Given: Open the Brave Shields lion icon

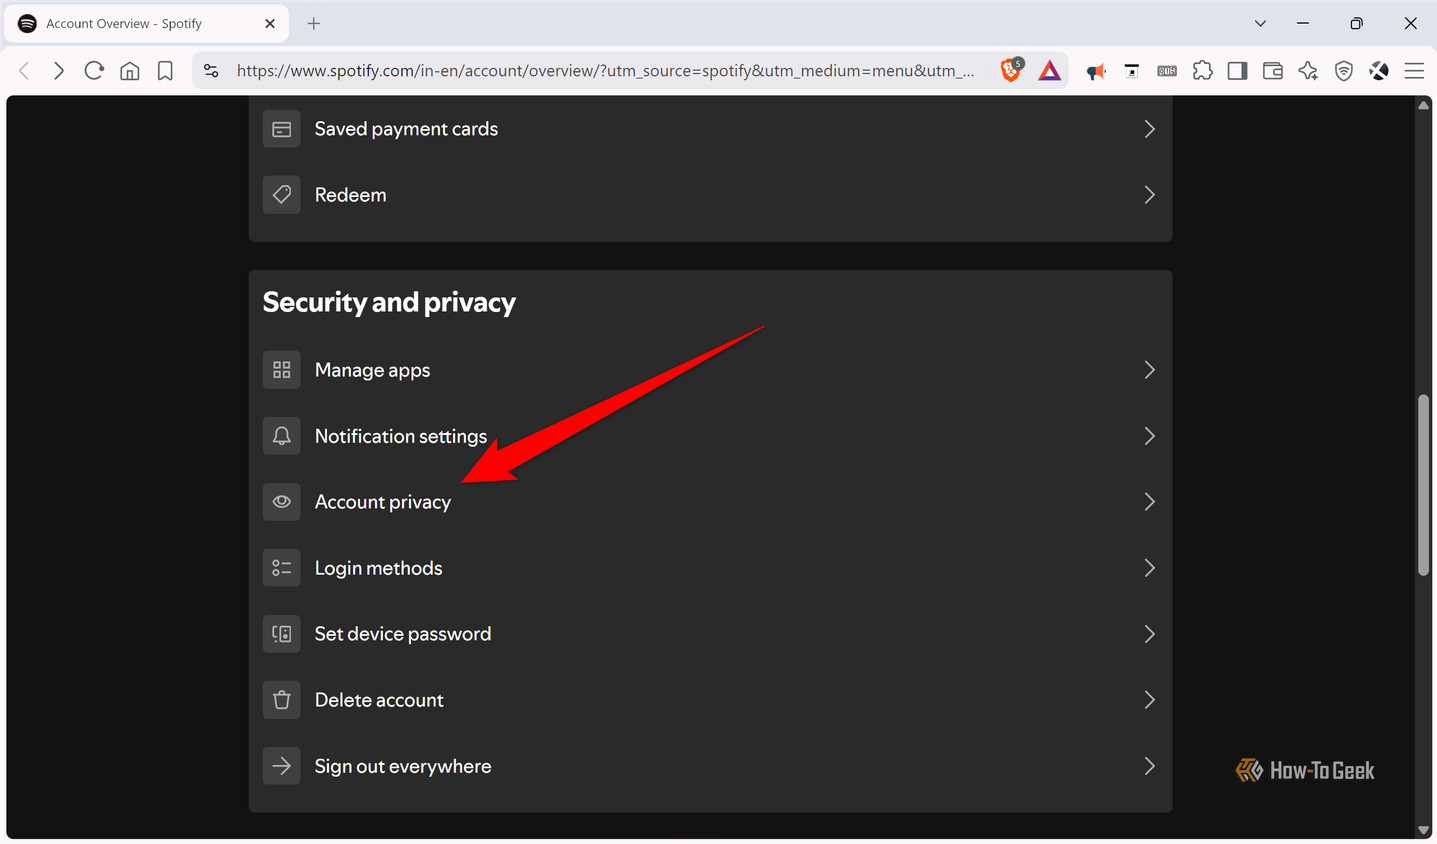Looking at the screenshot, I should 1012,70.
